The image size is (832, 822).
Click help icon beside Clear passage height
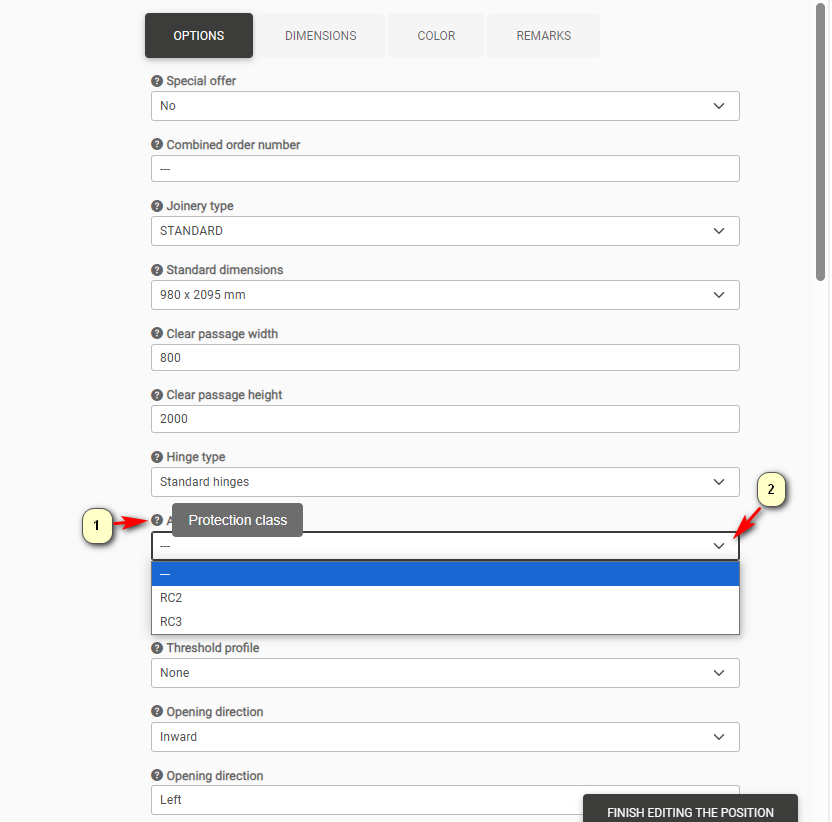pyautogui.click(x=157, y=395)
